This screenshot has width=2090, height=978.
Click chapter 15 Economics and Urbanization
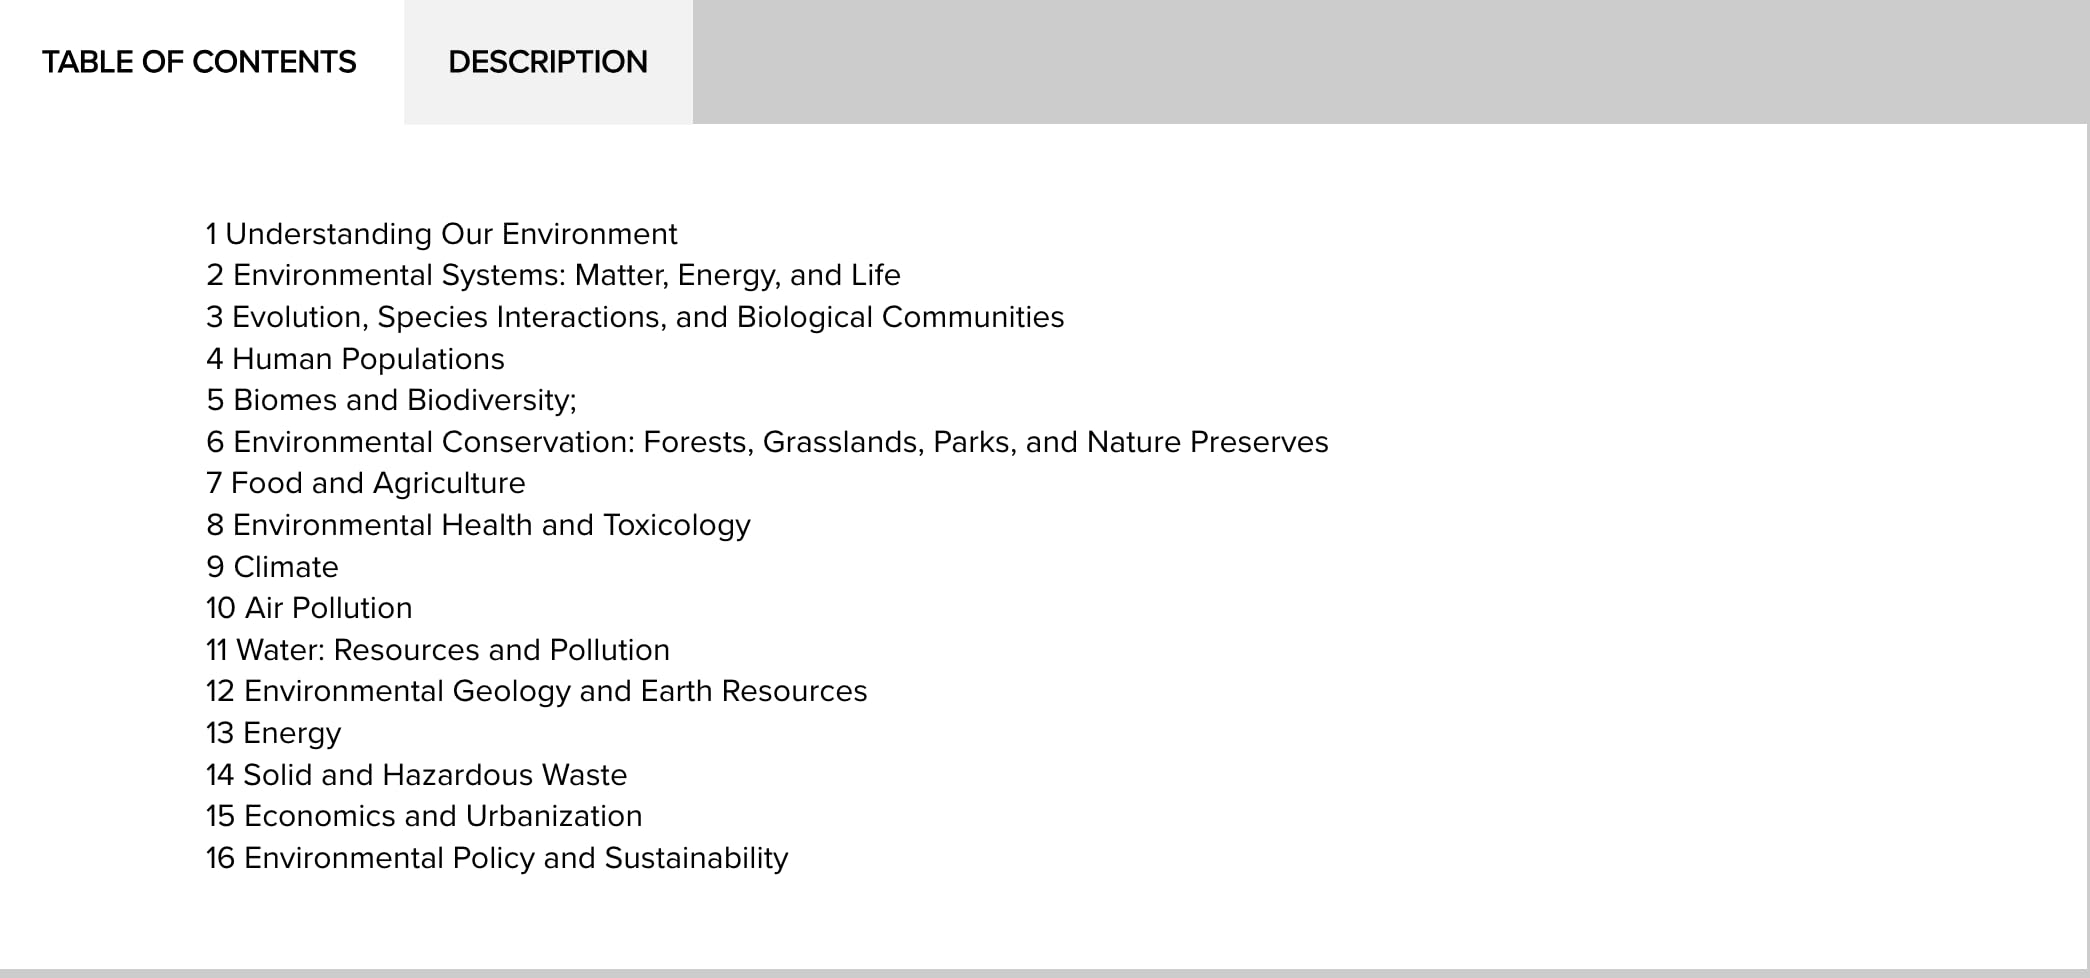click(x=424, y=816)
